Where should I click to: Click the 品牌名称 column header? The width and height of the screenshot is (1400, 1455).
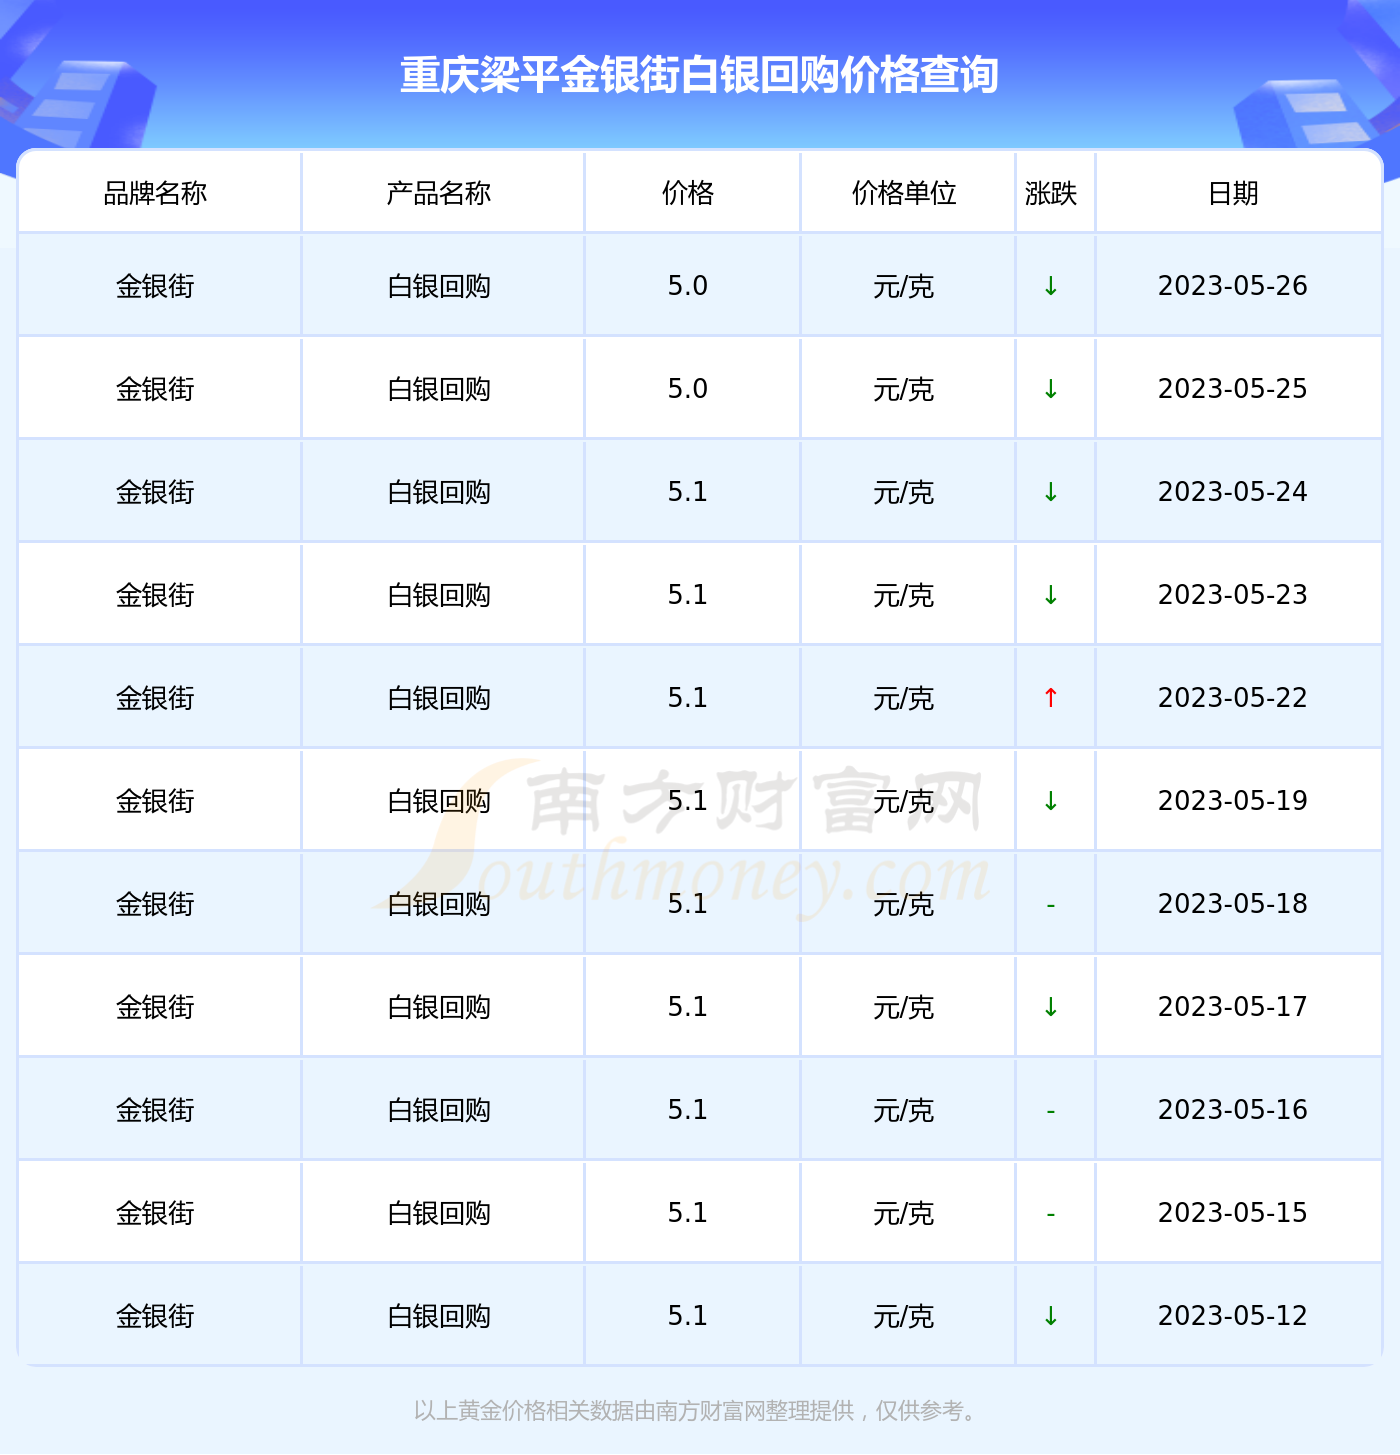point(155,193)
